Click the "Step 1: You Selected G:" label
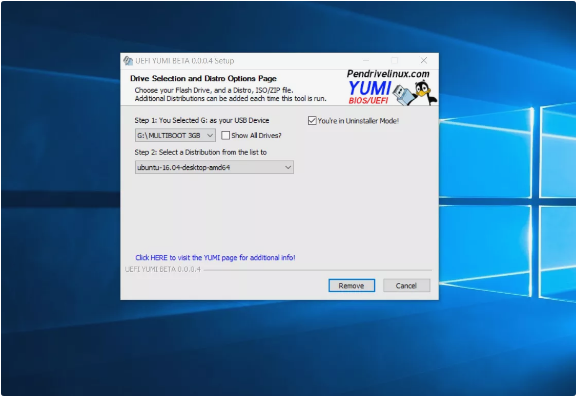 (x=202, y=121)
